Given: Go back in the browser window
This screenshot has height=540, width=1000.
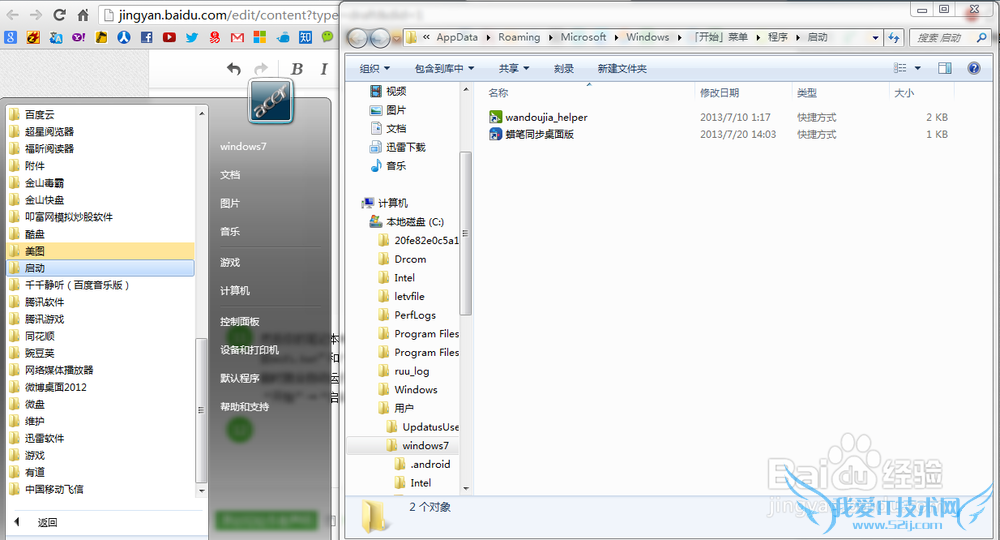Looking at the screenshot, I should pos(12,15).
